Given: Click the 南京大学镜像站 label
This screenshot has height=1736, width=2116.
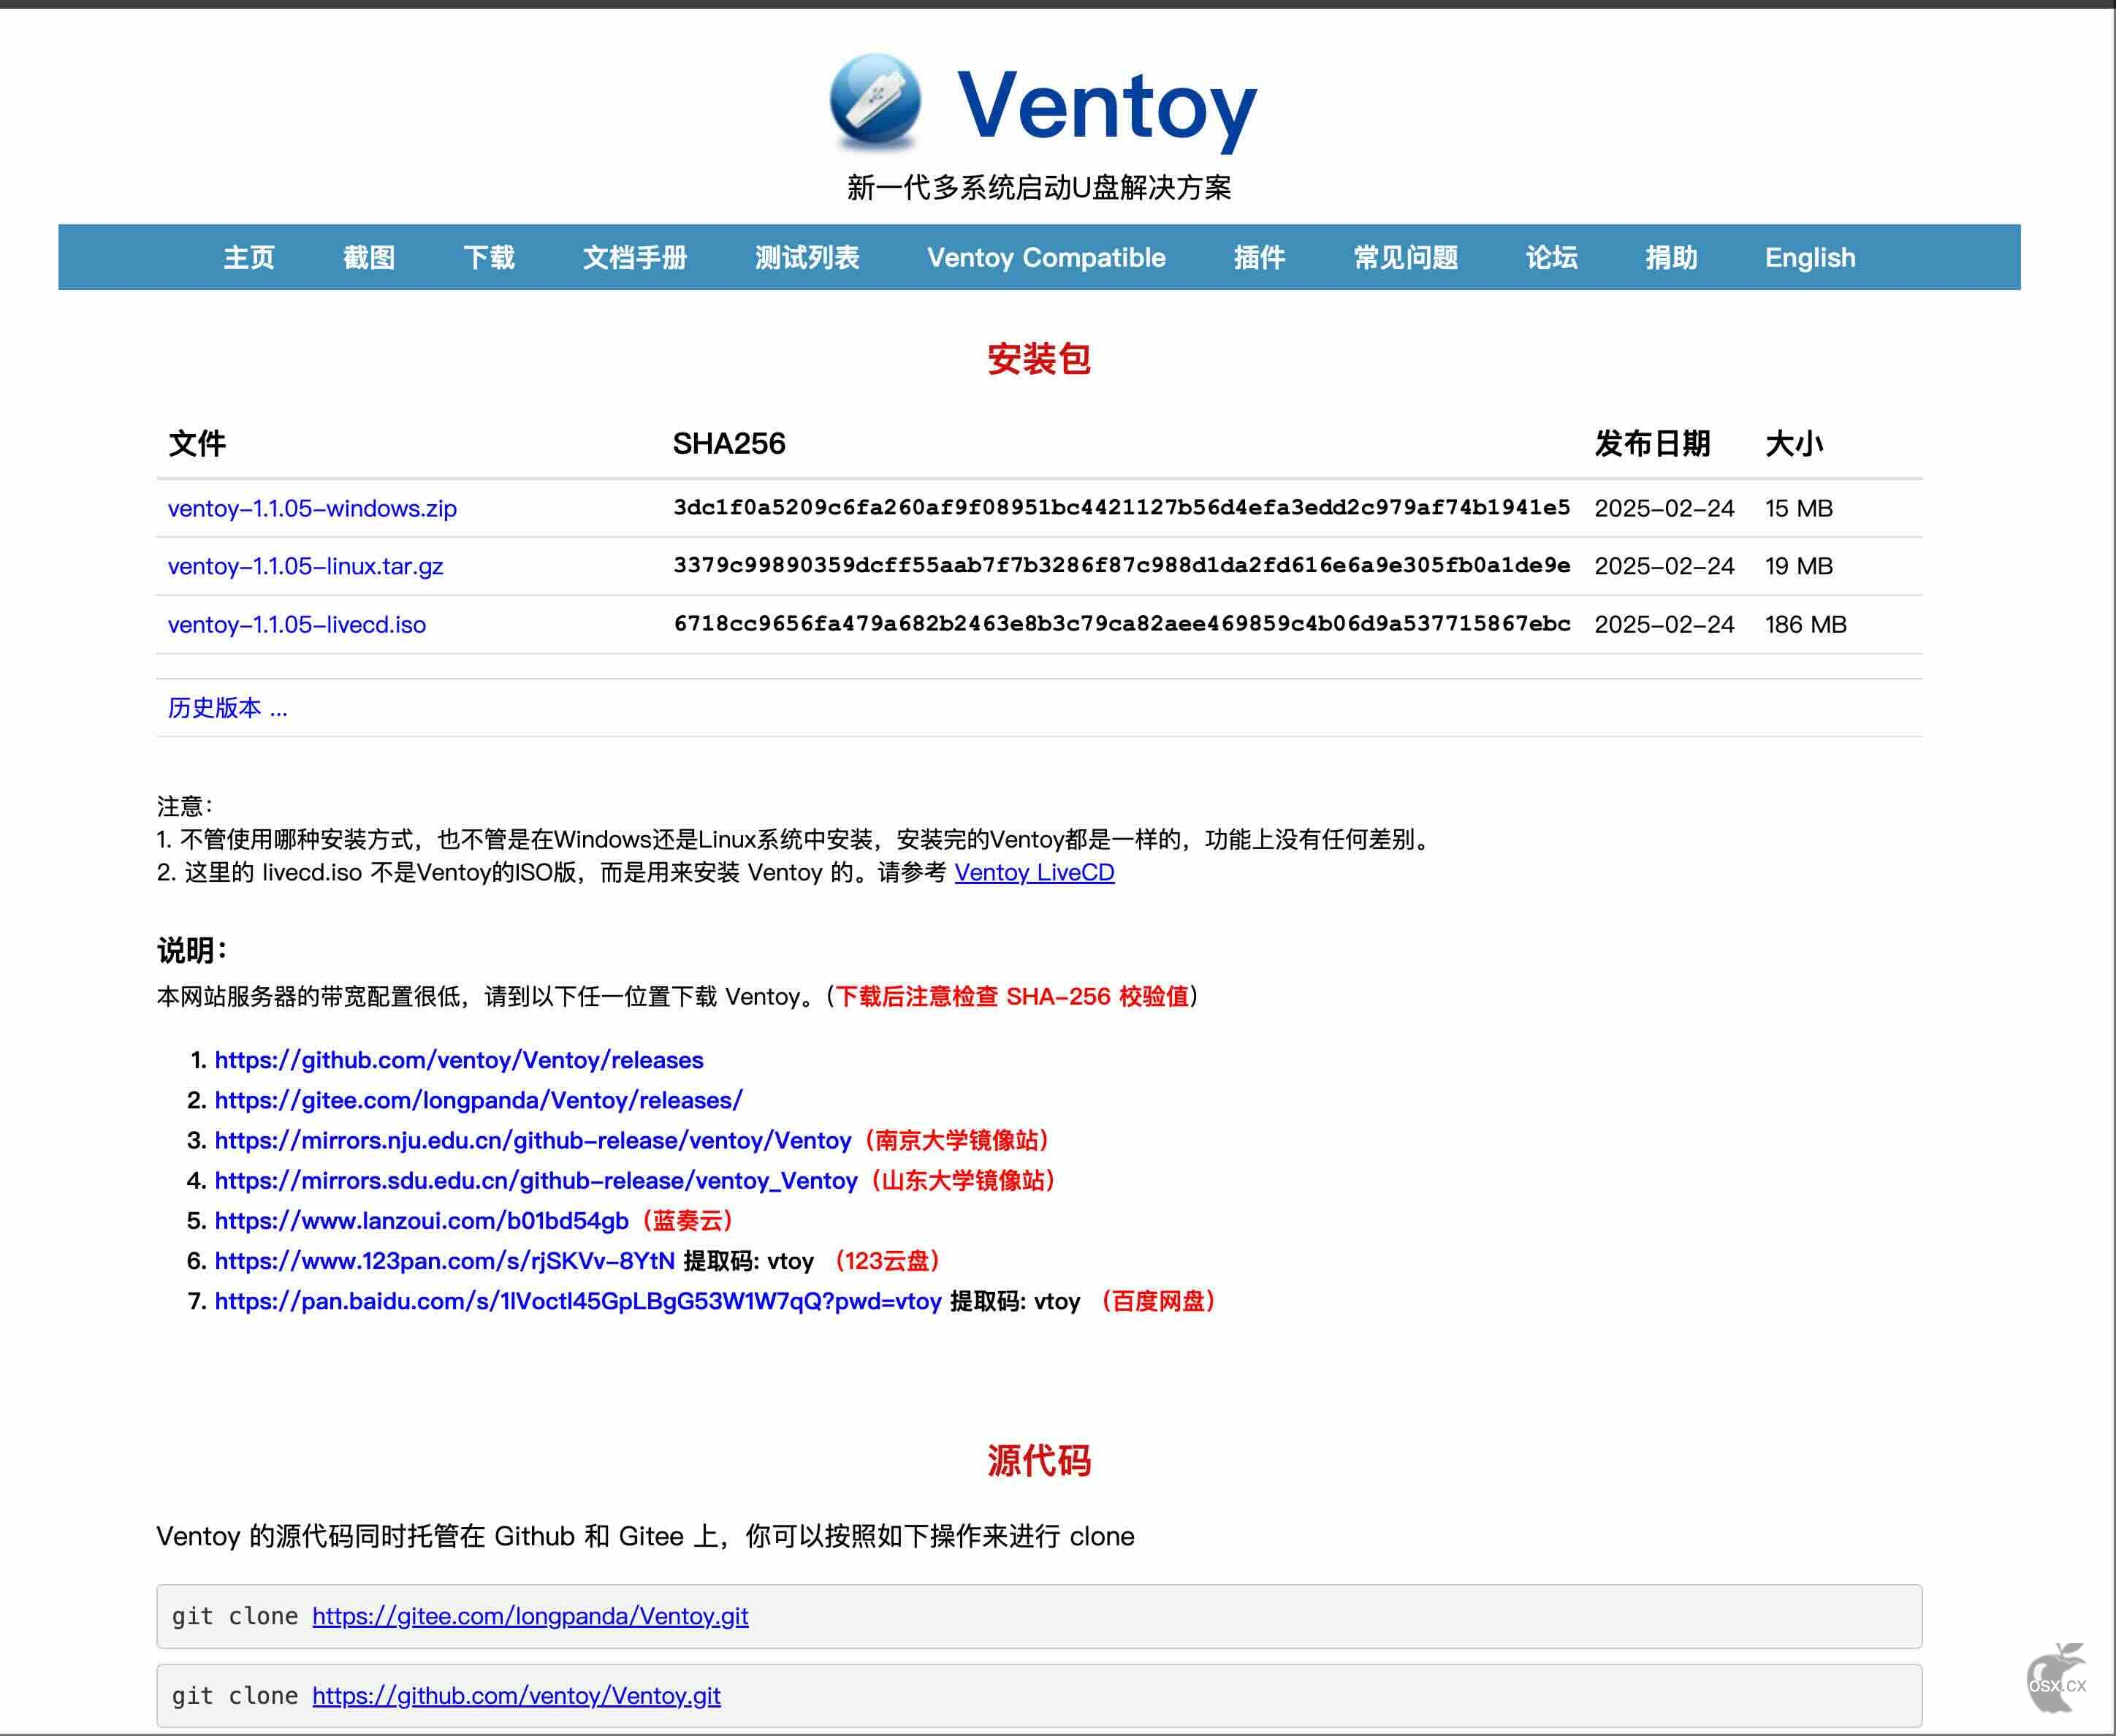Looking at the screenshot, I should point(957,1140).
